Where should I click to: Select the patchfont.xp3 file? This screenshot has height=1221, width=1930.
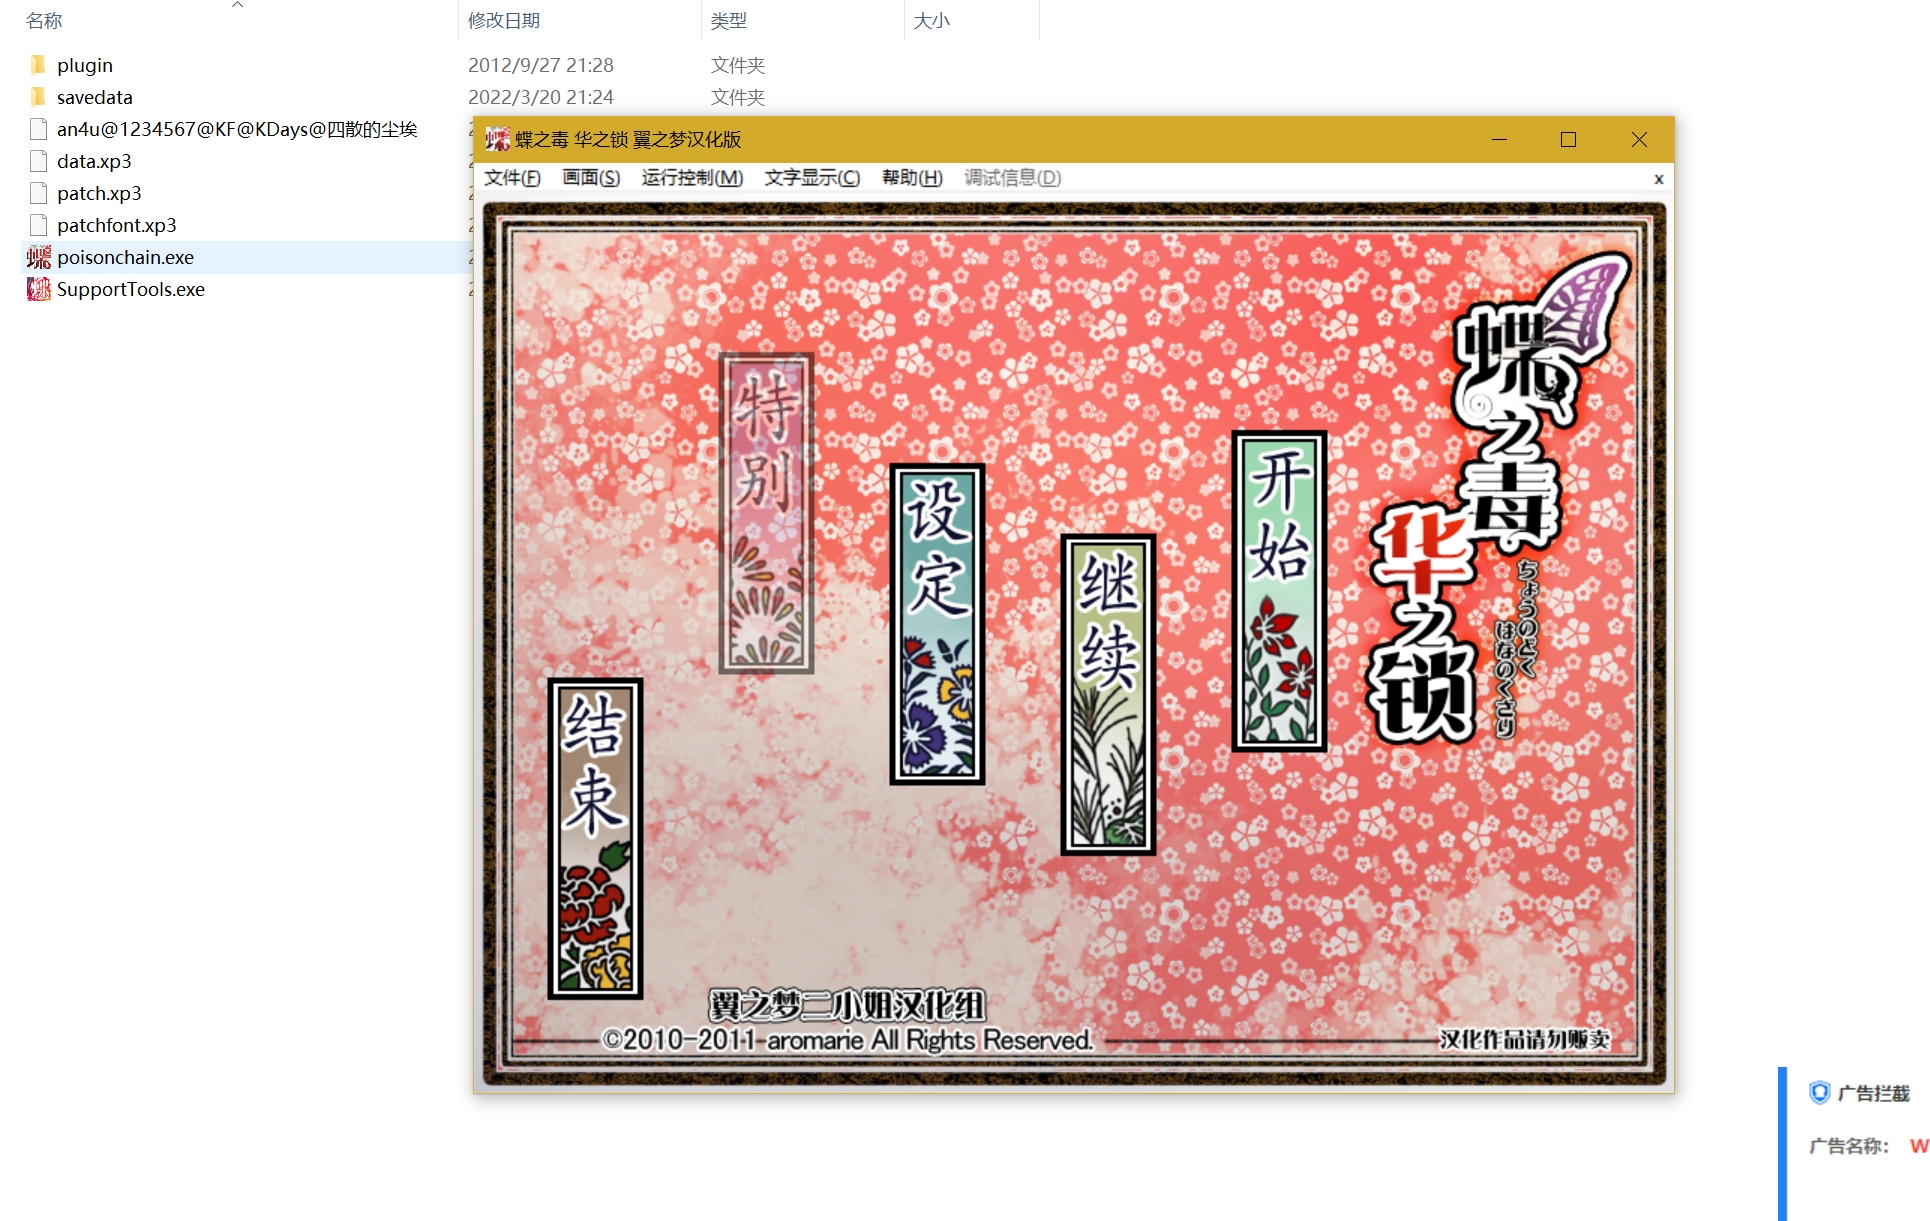tap(116, 225)
